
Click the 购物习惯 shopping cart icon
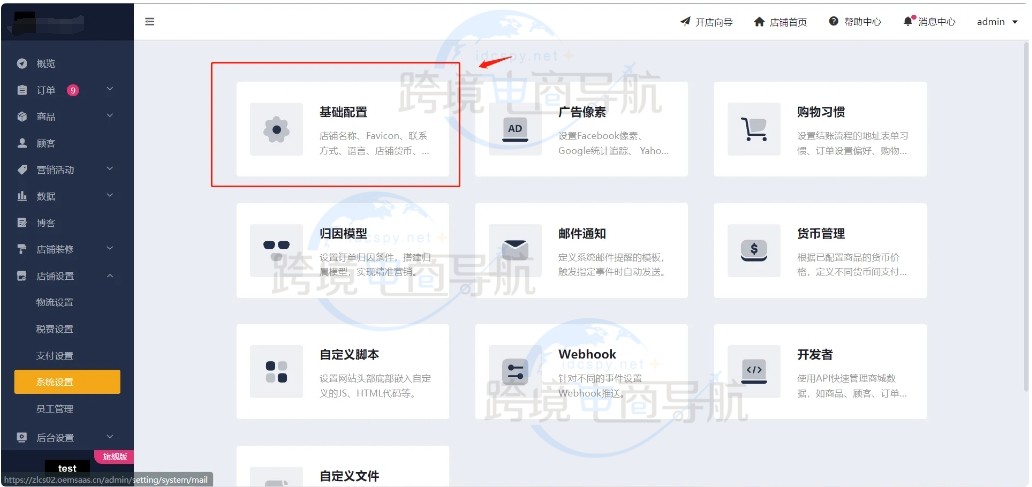coord(754,130)
